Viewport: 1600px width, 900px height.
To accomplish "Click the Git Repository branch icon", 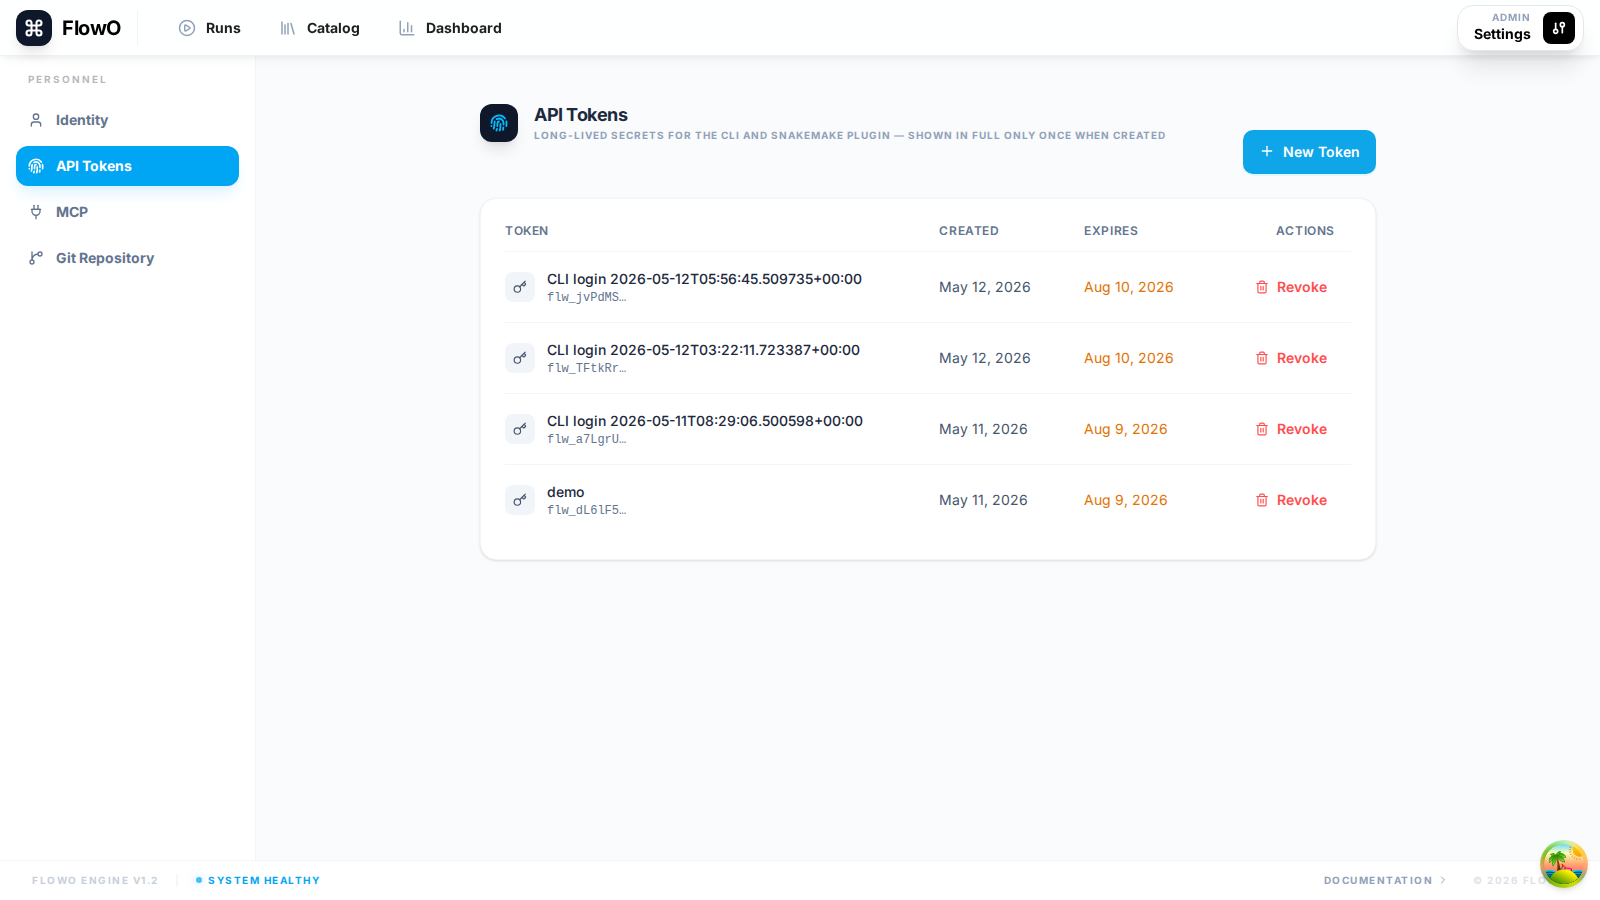I will 36,258.
